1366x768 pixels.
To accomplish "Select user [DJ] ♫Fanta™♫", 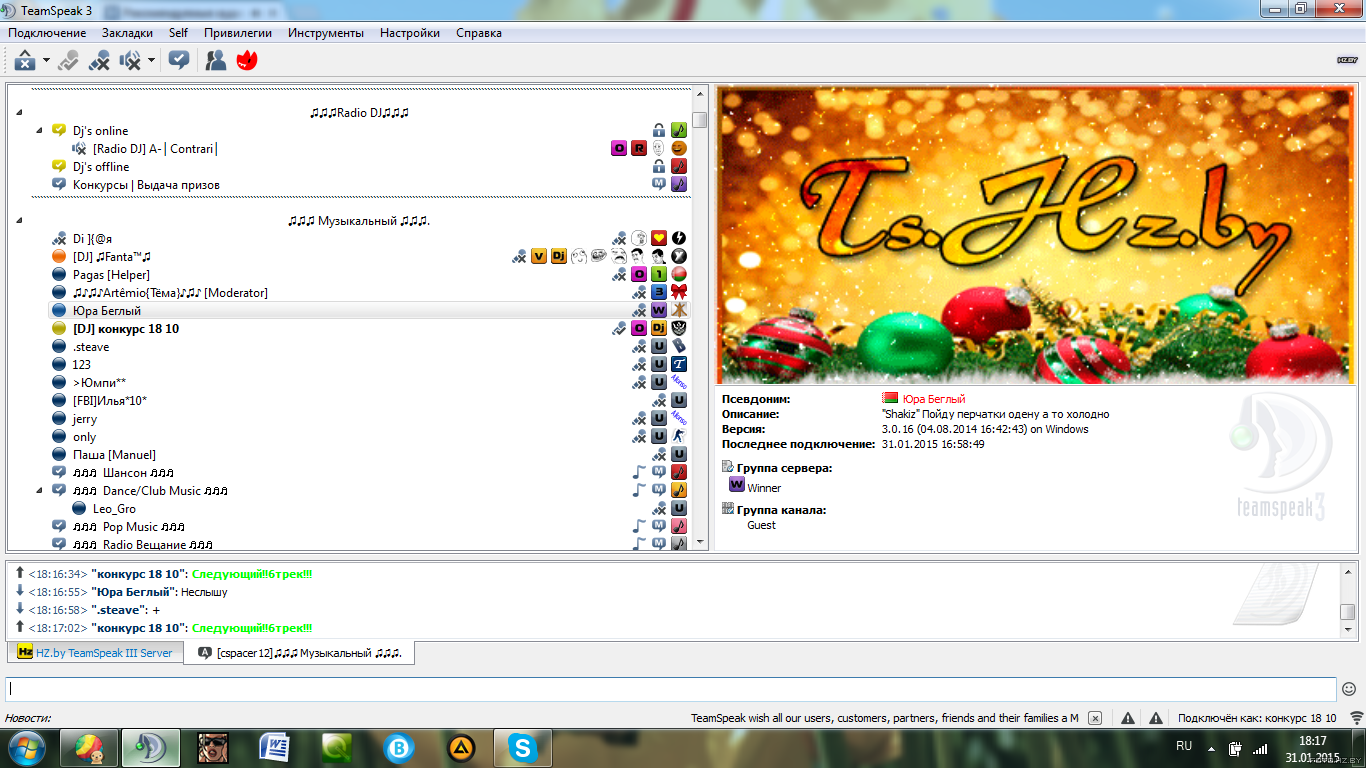I will click(112, 257).
